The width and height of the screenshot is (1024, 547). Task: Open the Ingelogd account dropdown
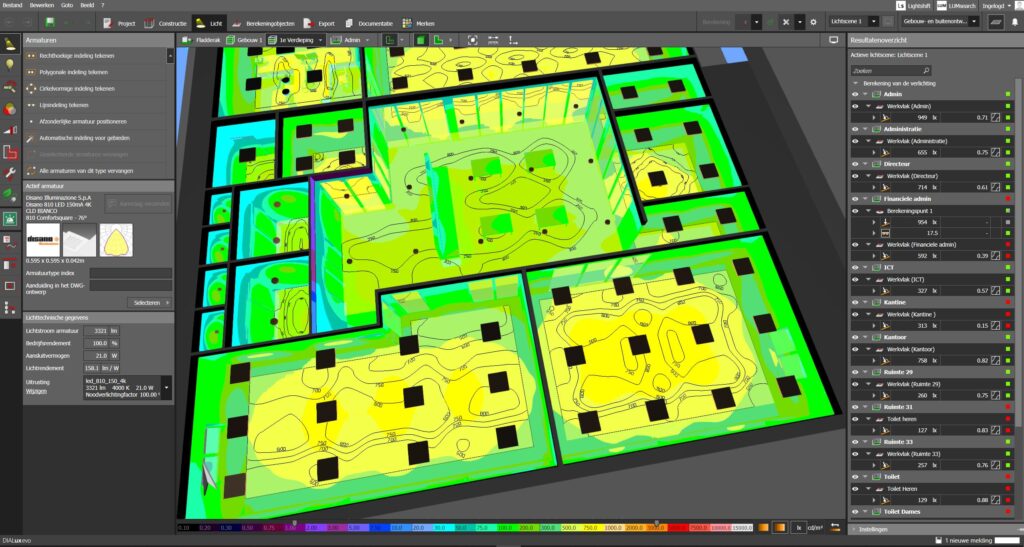point(997,6)
